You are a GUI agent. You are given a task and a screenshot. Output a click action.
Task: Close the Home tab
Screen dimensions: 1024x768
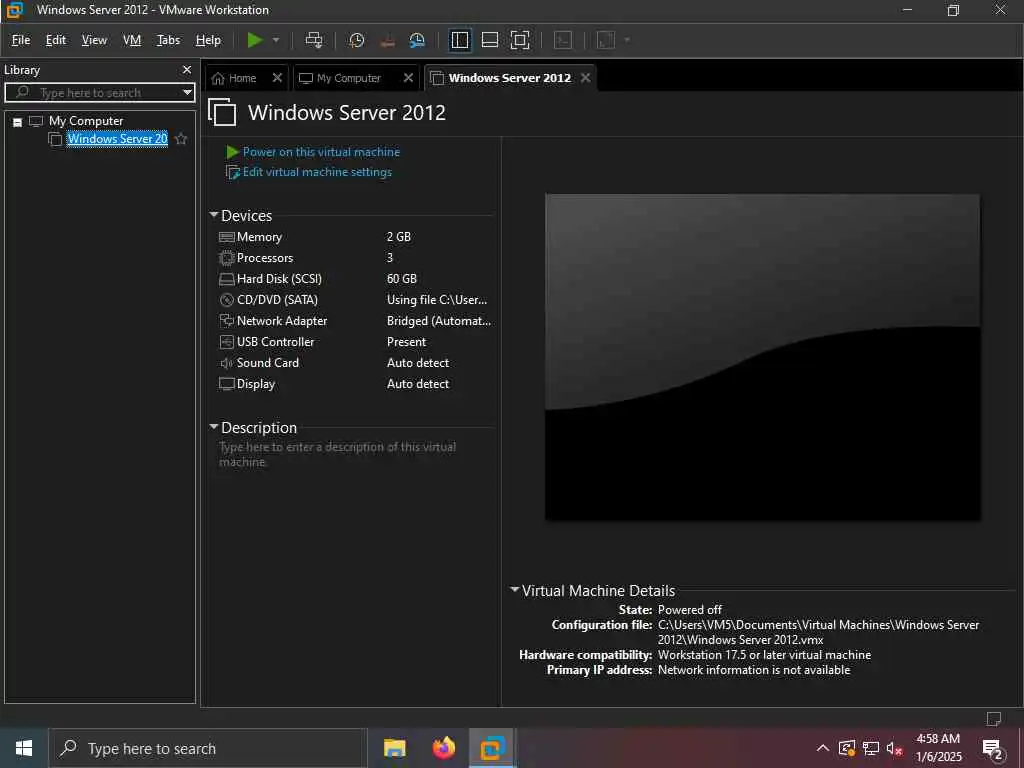(277, 78)
